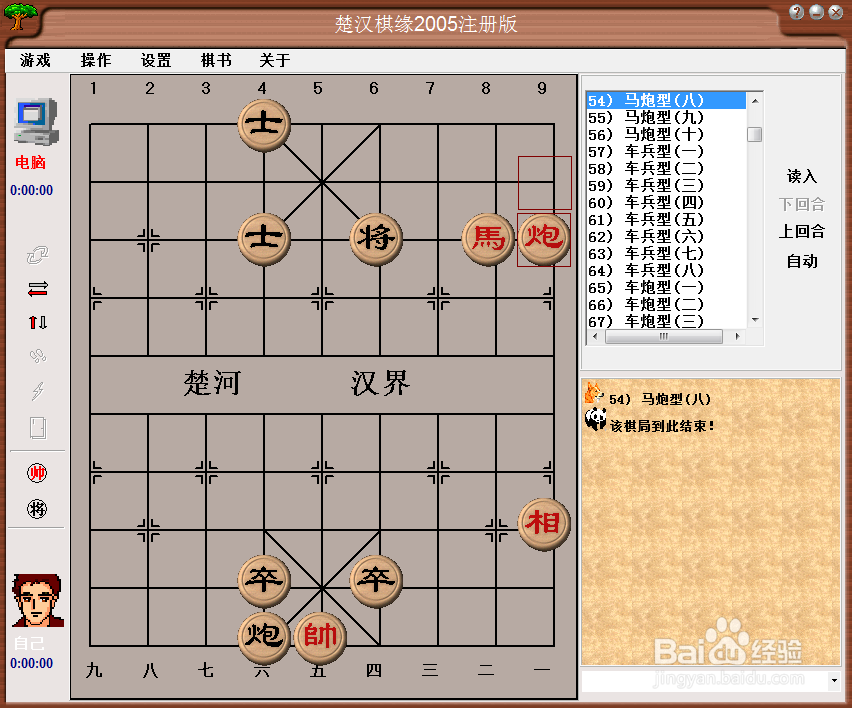Select the left black 卒 pawn piece
Viewport: 852px width, 708px height.
pos(264,581)
